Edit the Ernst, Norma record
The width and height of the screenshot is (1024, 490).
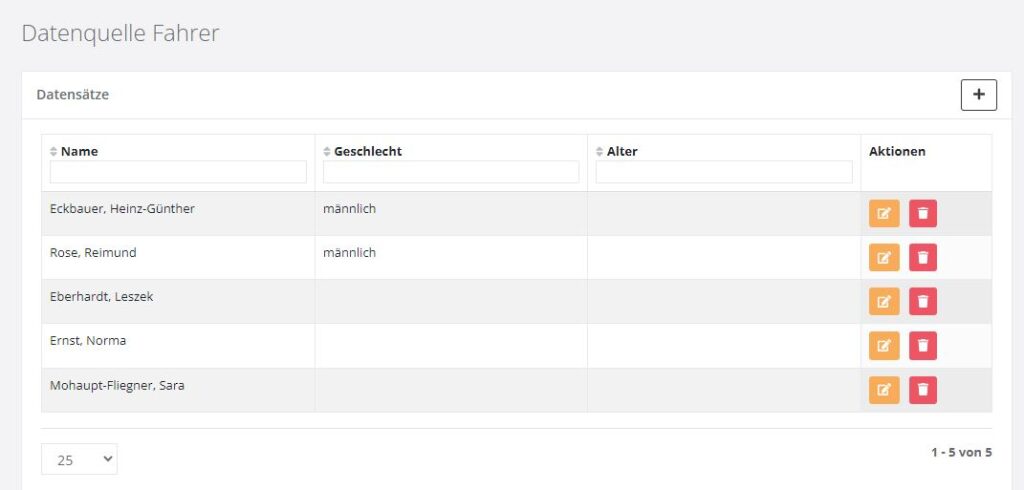click(884, 346)
